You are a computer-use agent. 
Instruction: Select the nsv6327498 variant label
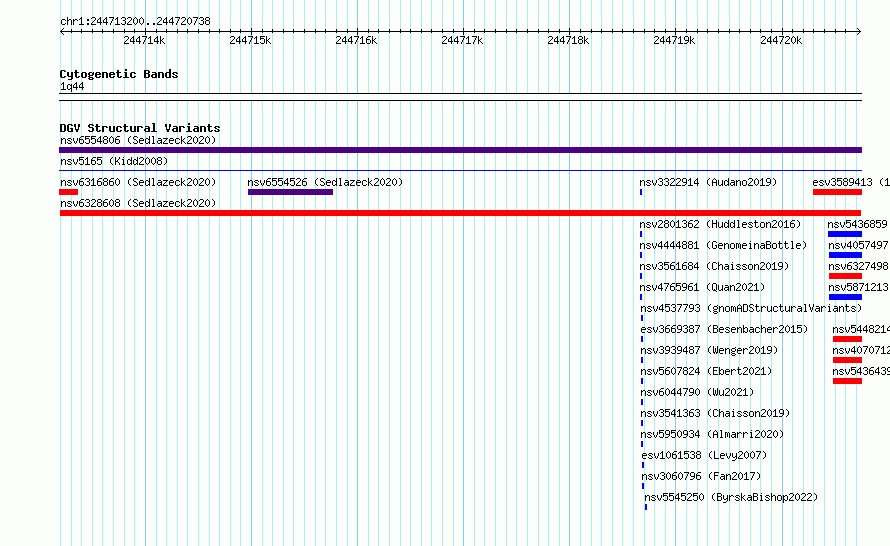click(x=859, y=266)
